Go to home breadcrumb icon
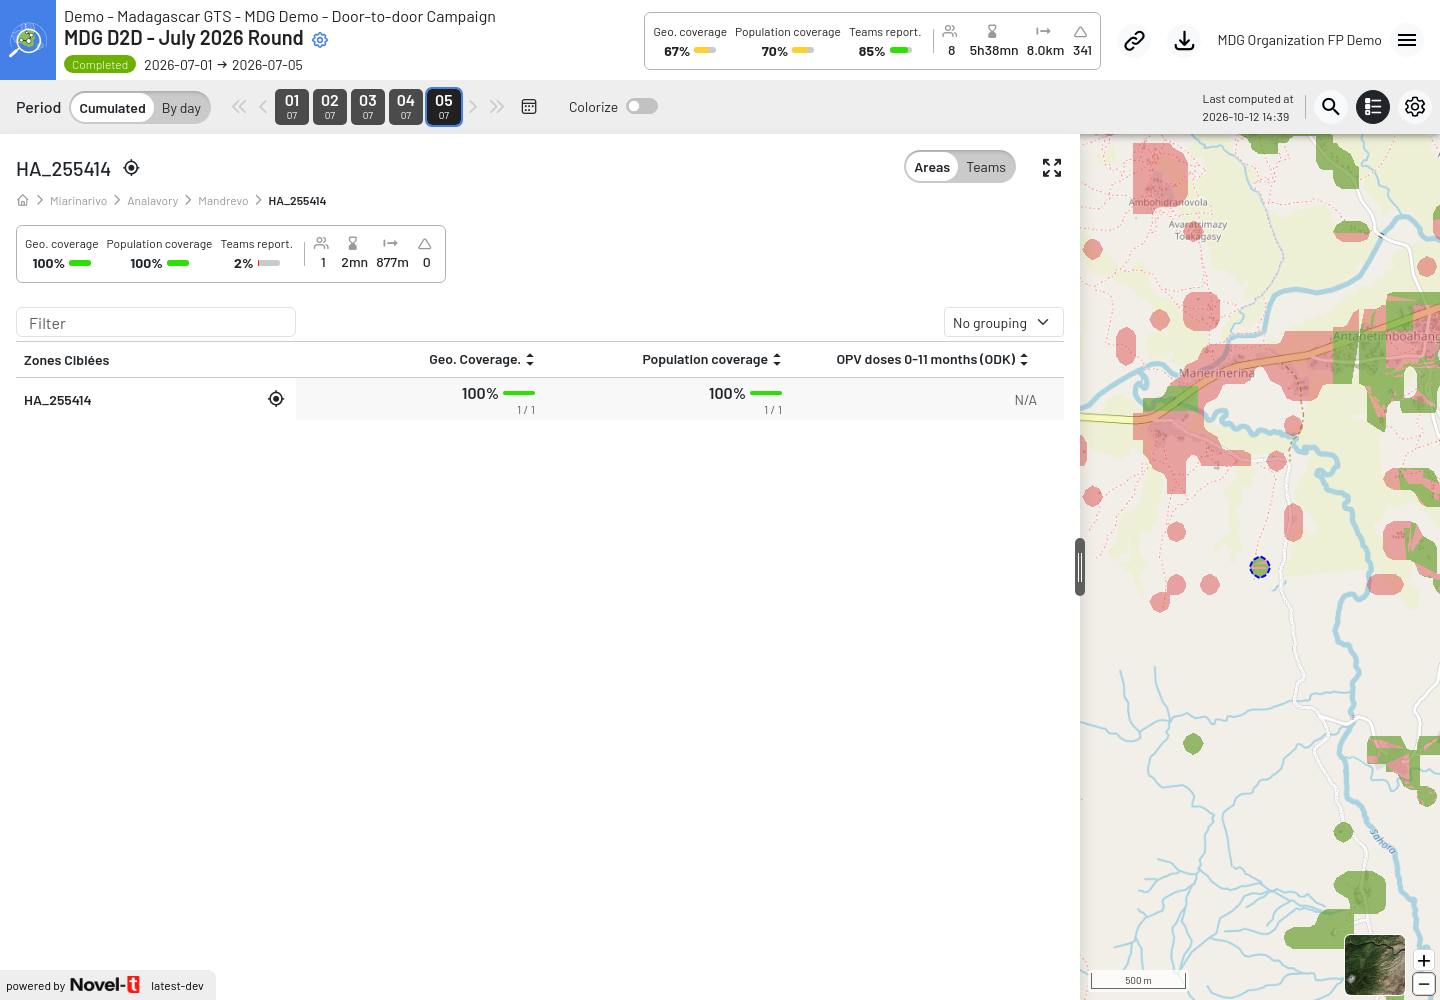Screen dimensions: 1440x1000 pyautogui.click(x=23, y=200)
